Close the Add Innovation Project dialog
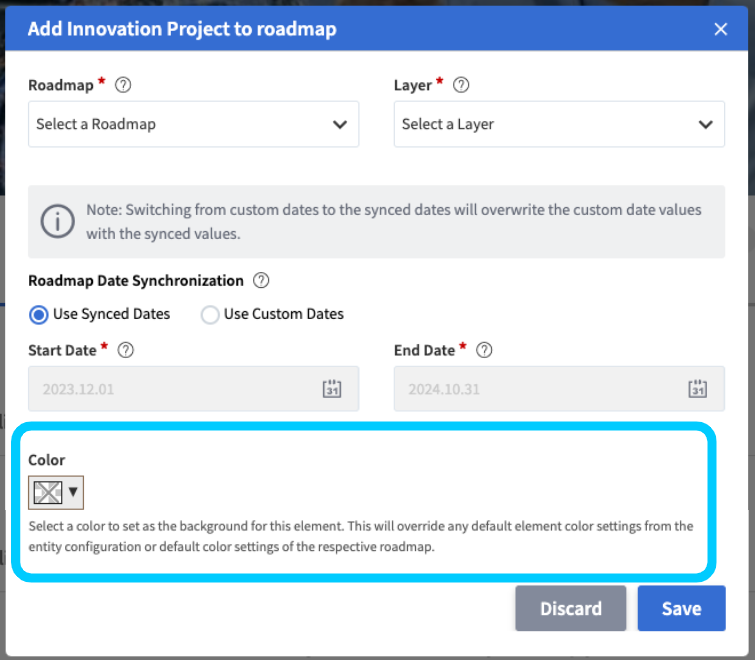The height and width of the screenshot is (660, 755). coord(721,29)
